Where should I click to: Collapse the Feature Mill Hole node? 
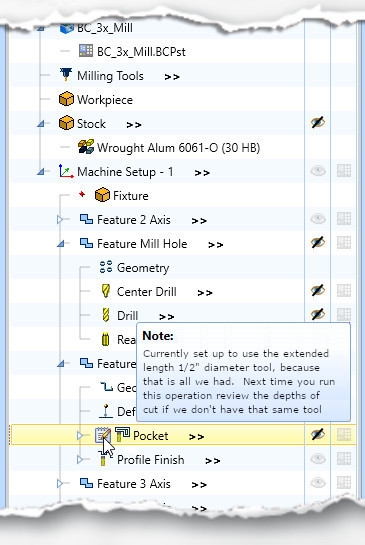[60, 244]
